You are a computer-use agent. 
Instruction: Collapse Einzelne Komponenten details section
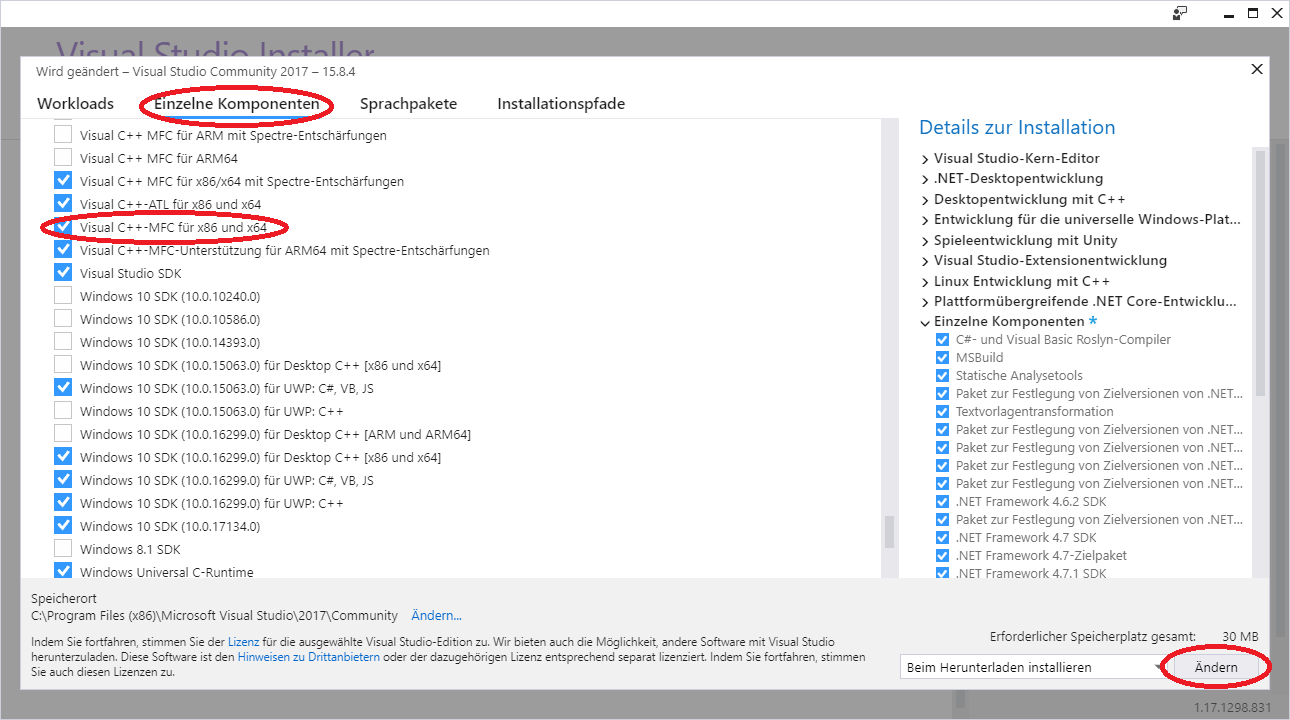[925, 322]
